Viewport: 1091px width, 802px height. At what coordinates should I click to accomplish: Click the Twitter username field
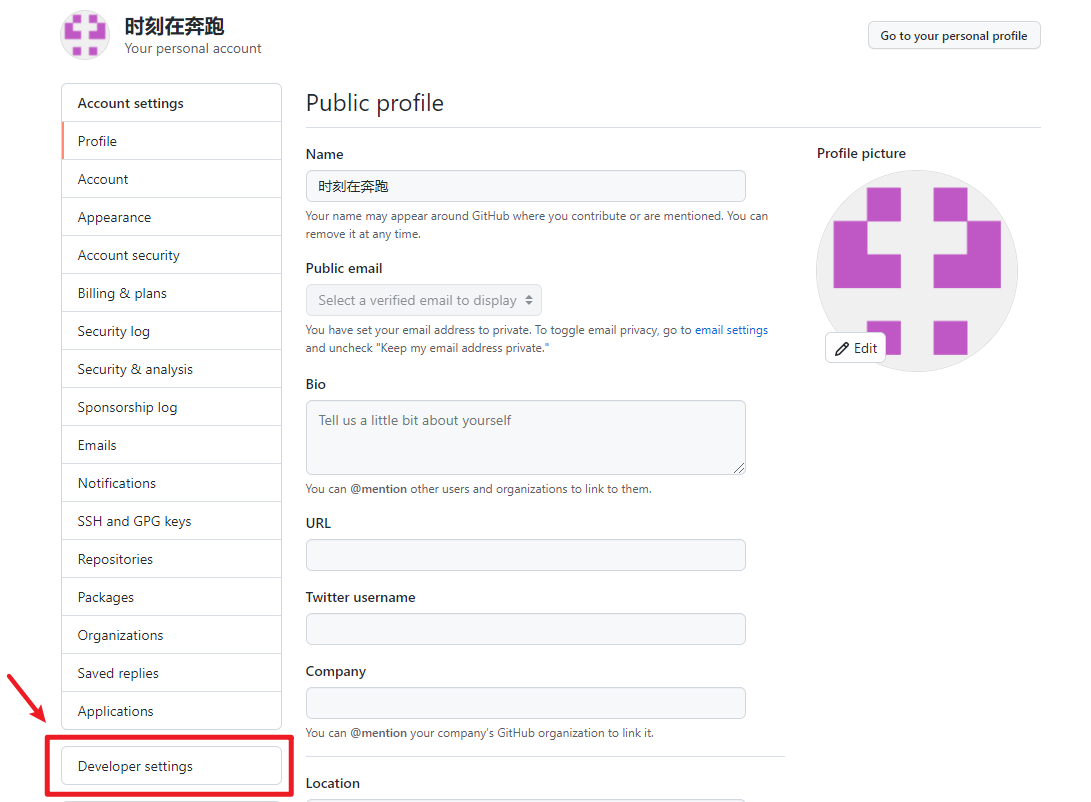click(x=525, y=629)
